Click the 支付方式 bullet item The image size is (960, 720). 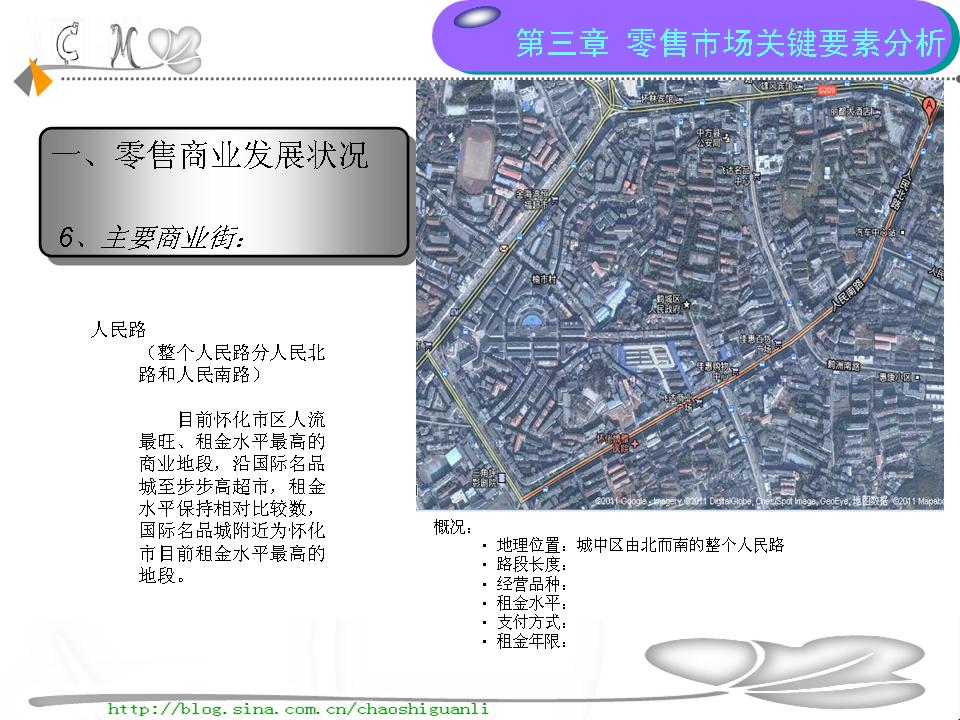[531, 622]
